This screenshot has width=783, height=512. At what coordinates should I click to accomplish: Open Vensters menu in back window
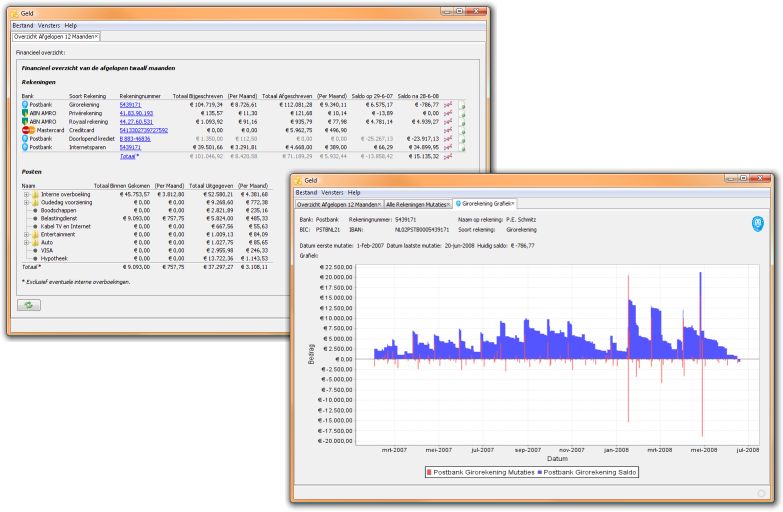click(49, 25)
